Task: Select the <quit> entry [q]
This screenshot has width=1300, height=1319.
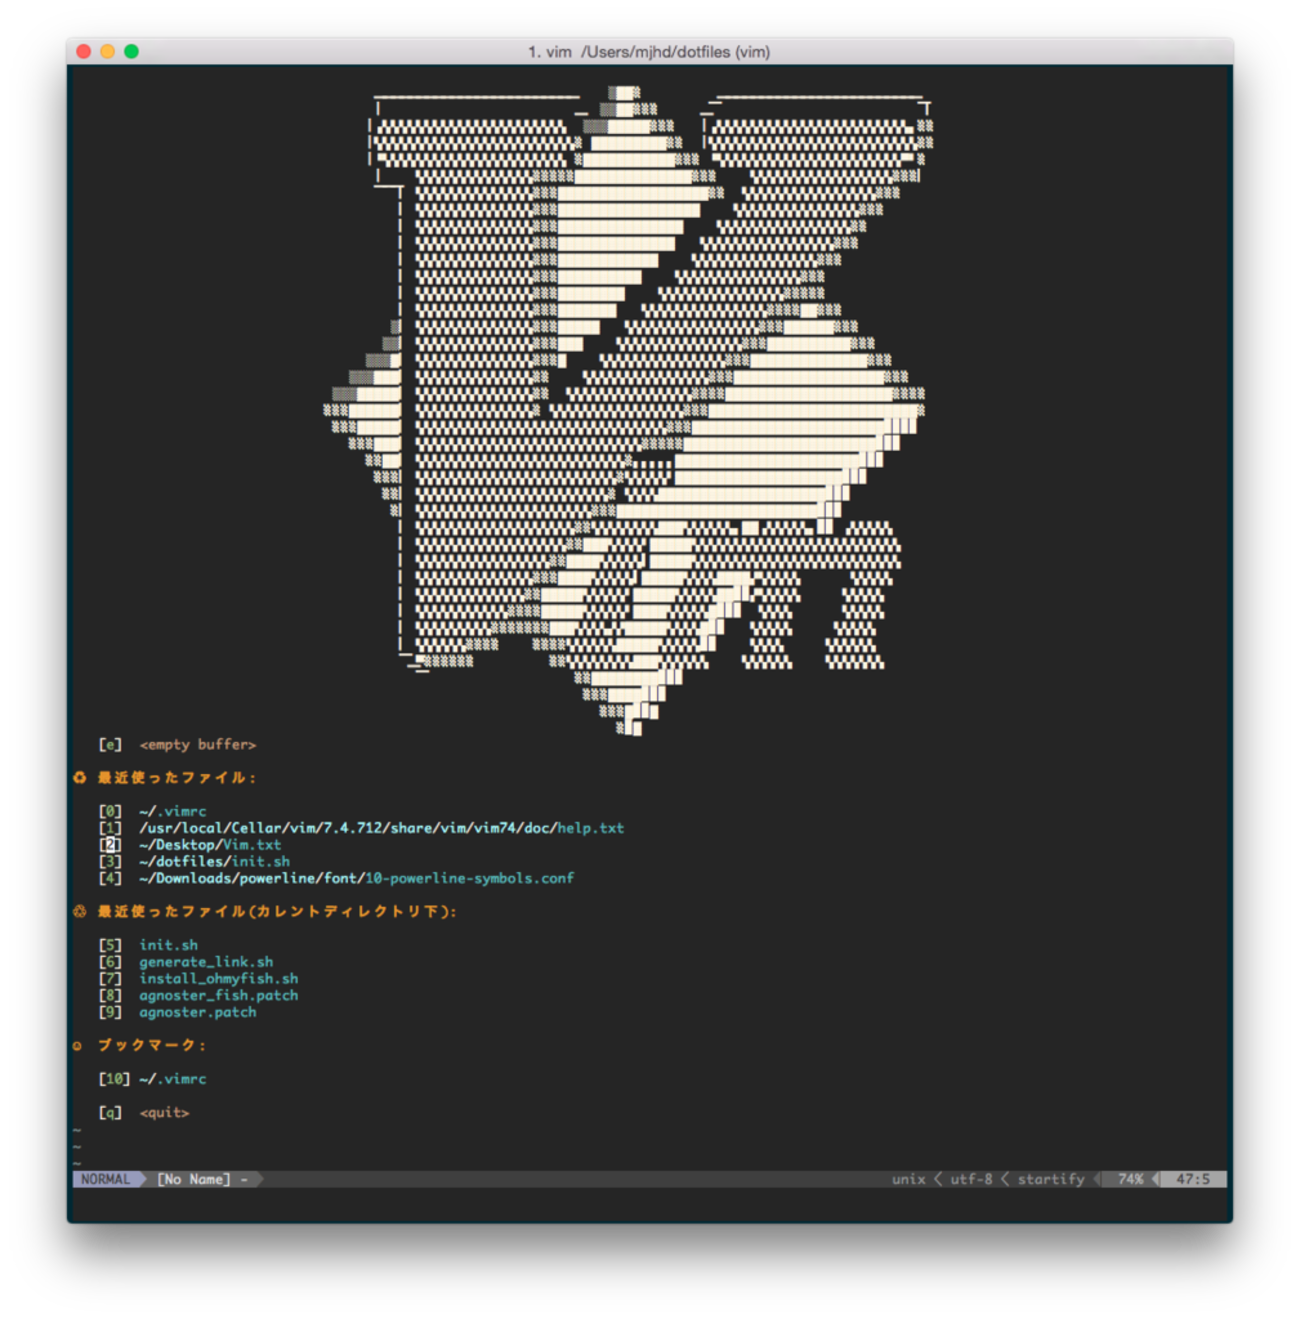Action: pos(144,1112)
